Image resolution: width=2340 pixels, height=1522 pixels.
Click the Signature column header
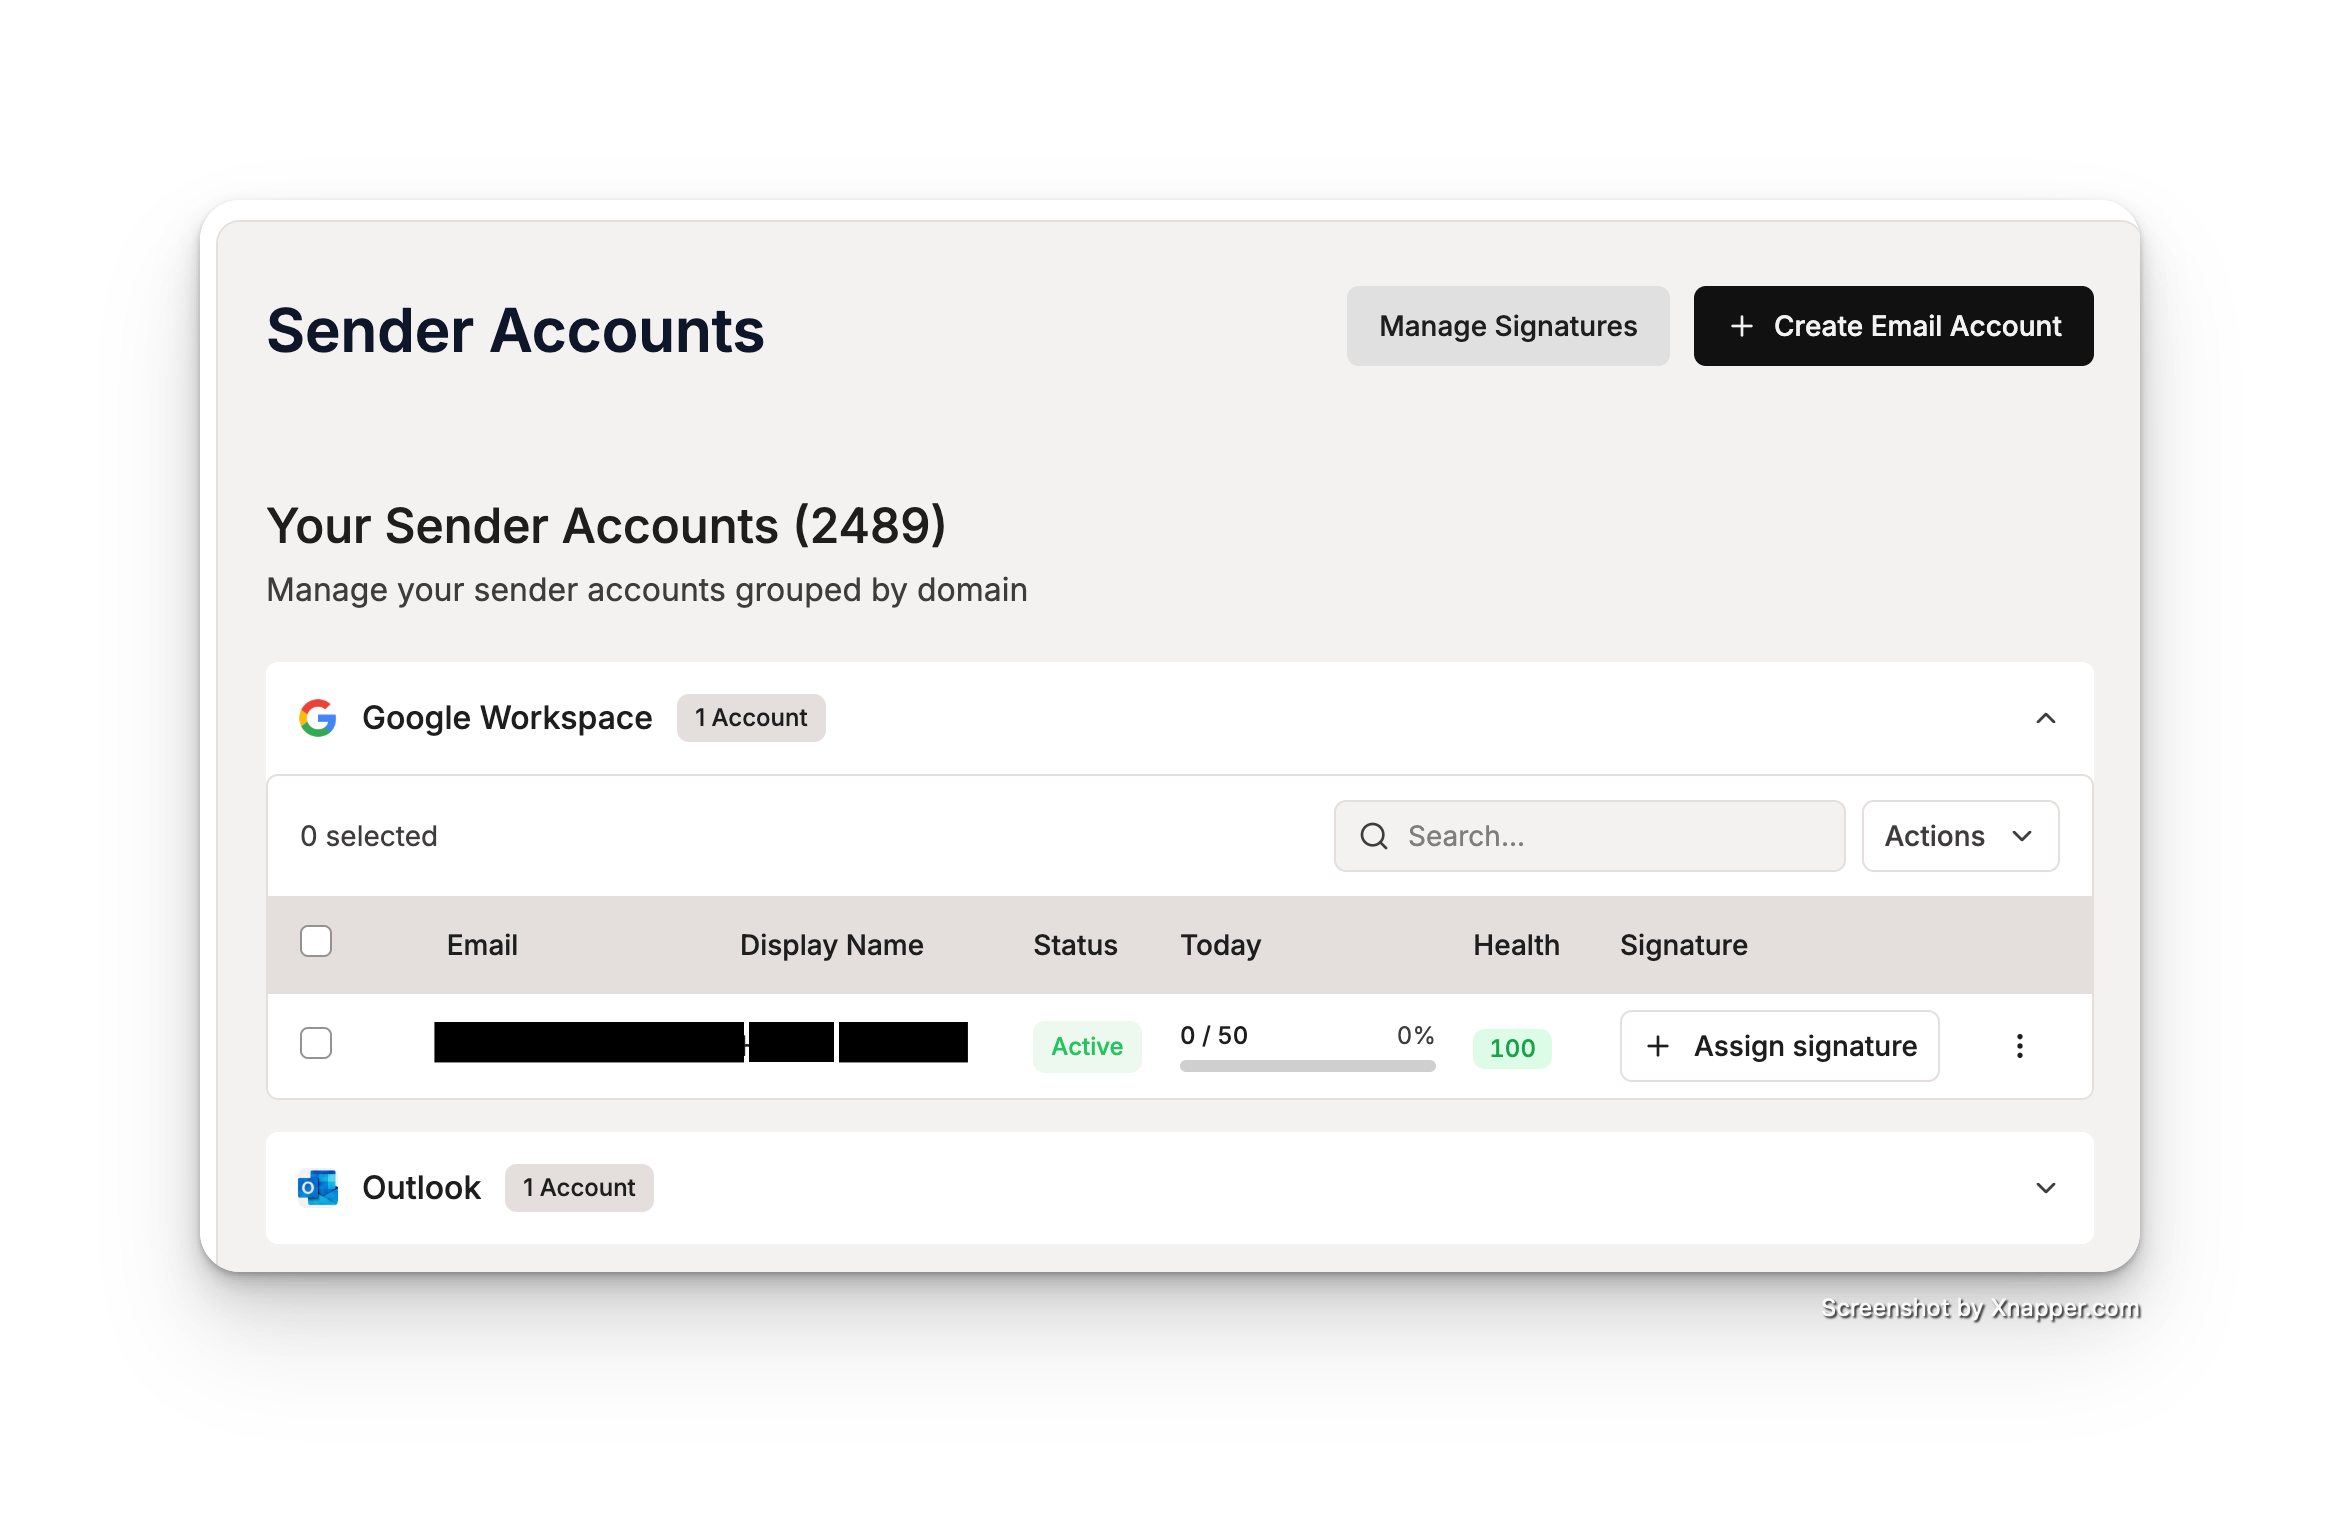(x=1684, y=945)
